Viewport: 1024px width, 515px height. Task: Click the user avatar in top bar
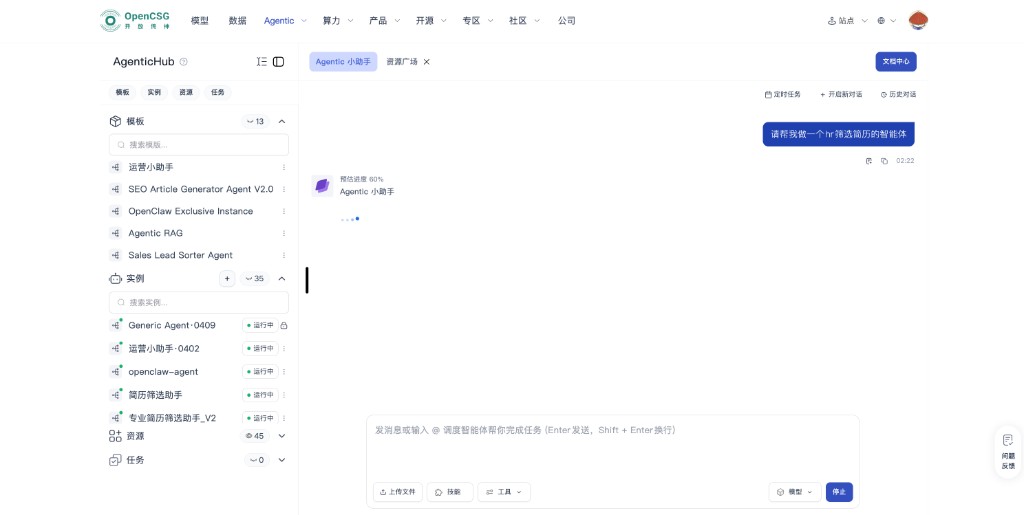pyautogui.click(x=918, y=20)
